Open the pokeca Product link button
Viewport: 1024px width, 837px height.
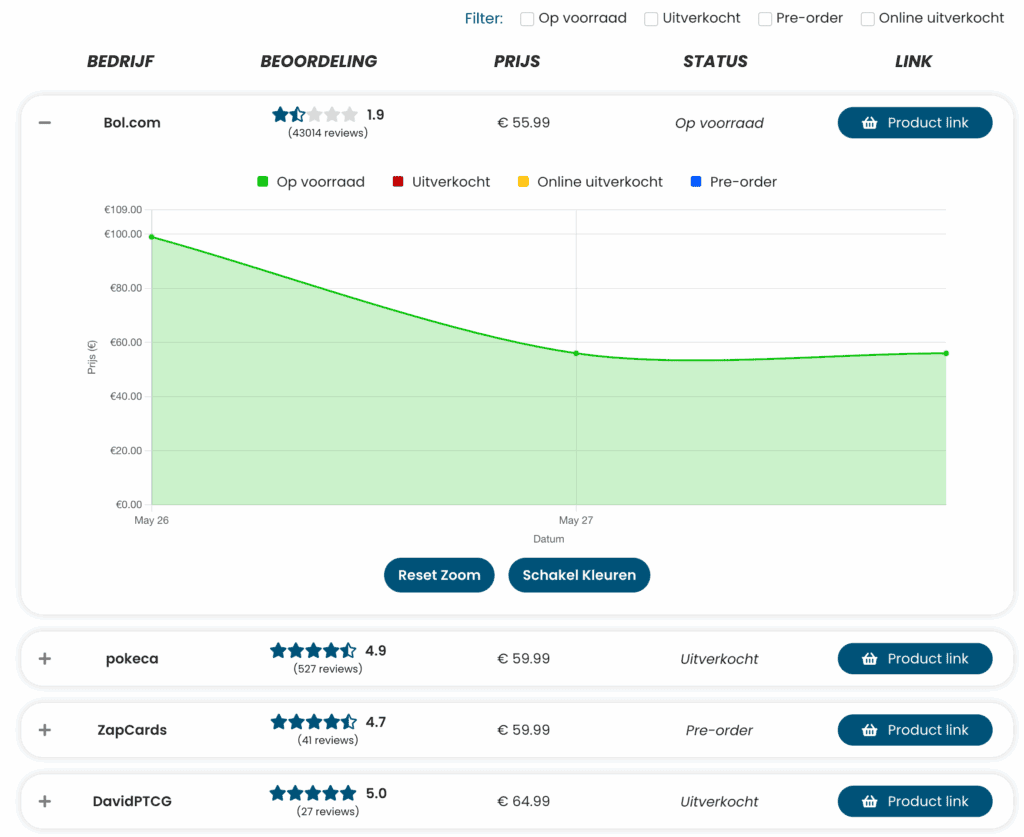tap(915, 659)
